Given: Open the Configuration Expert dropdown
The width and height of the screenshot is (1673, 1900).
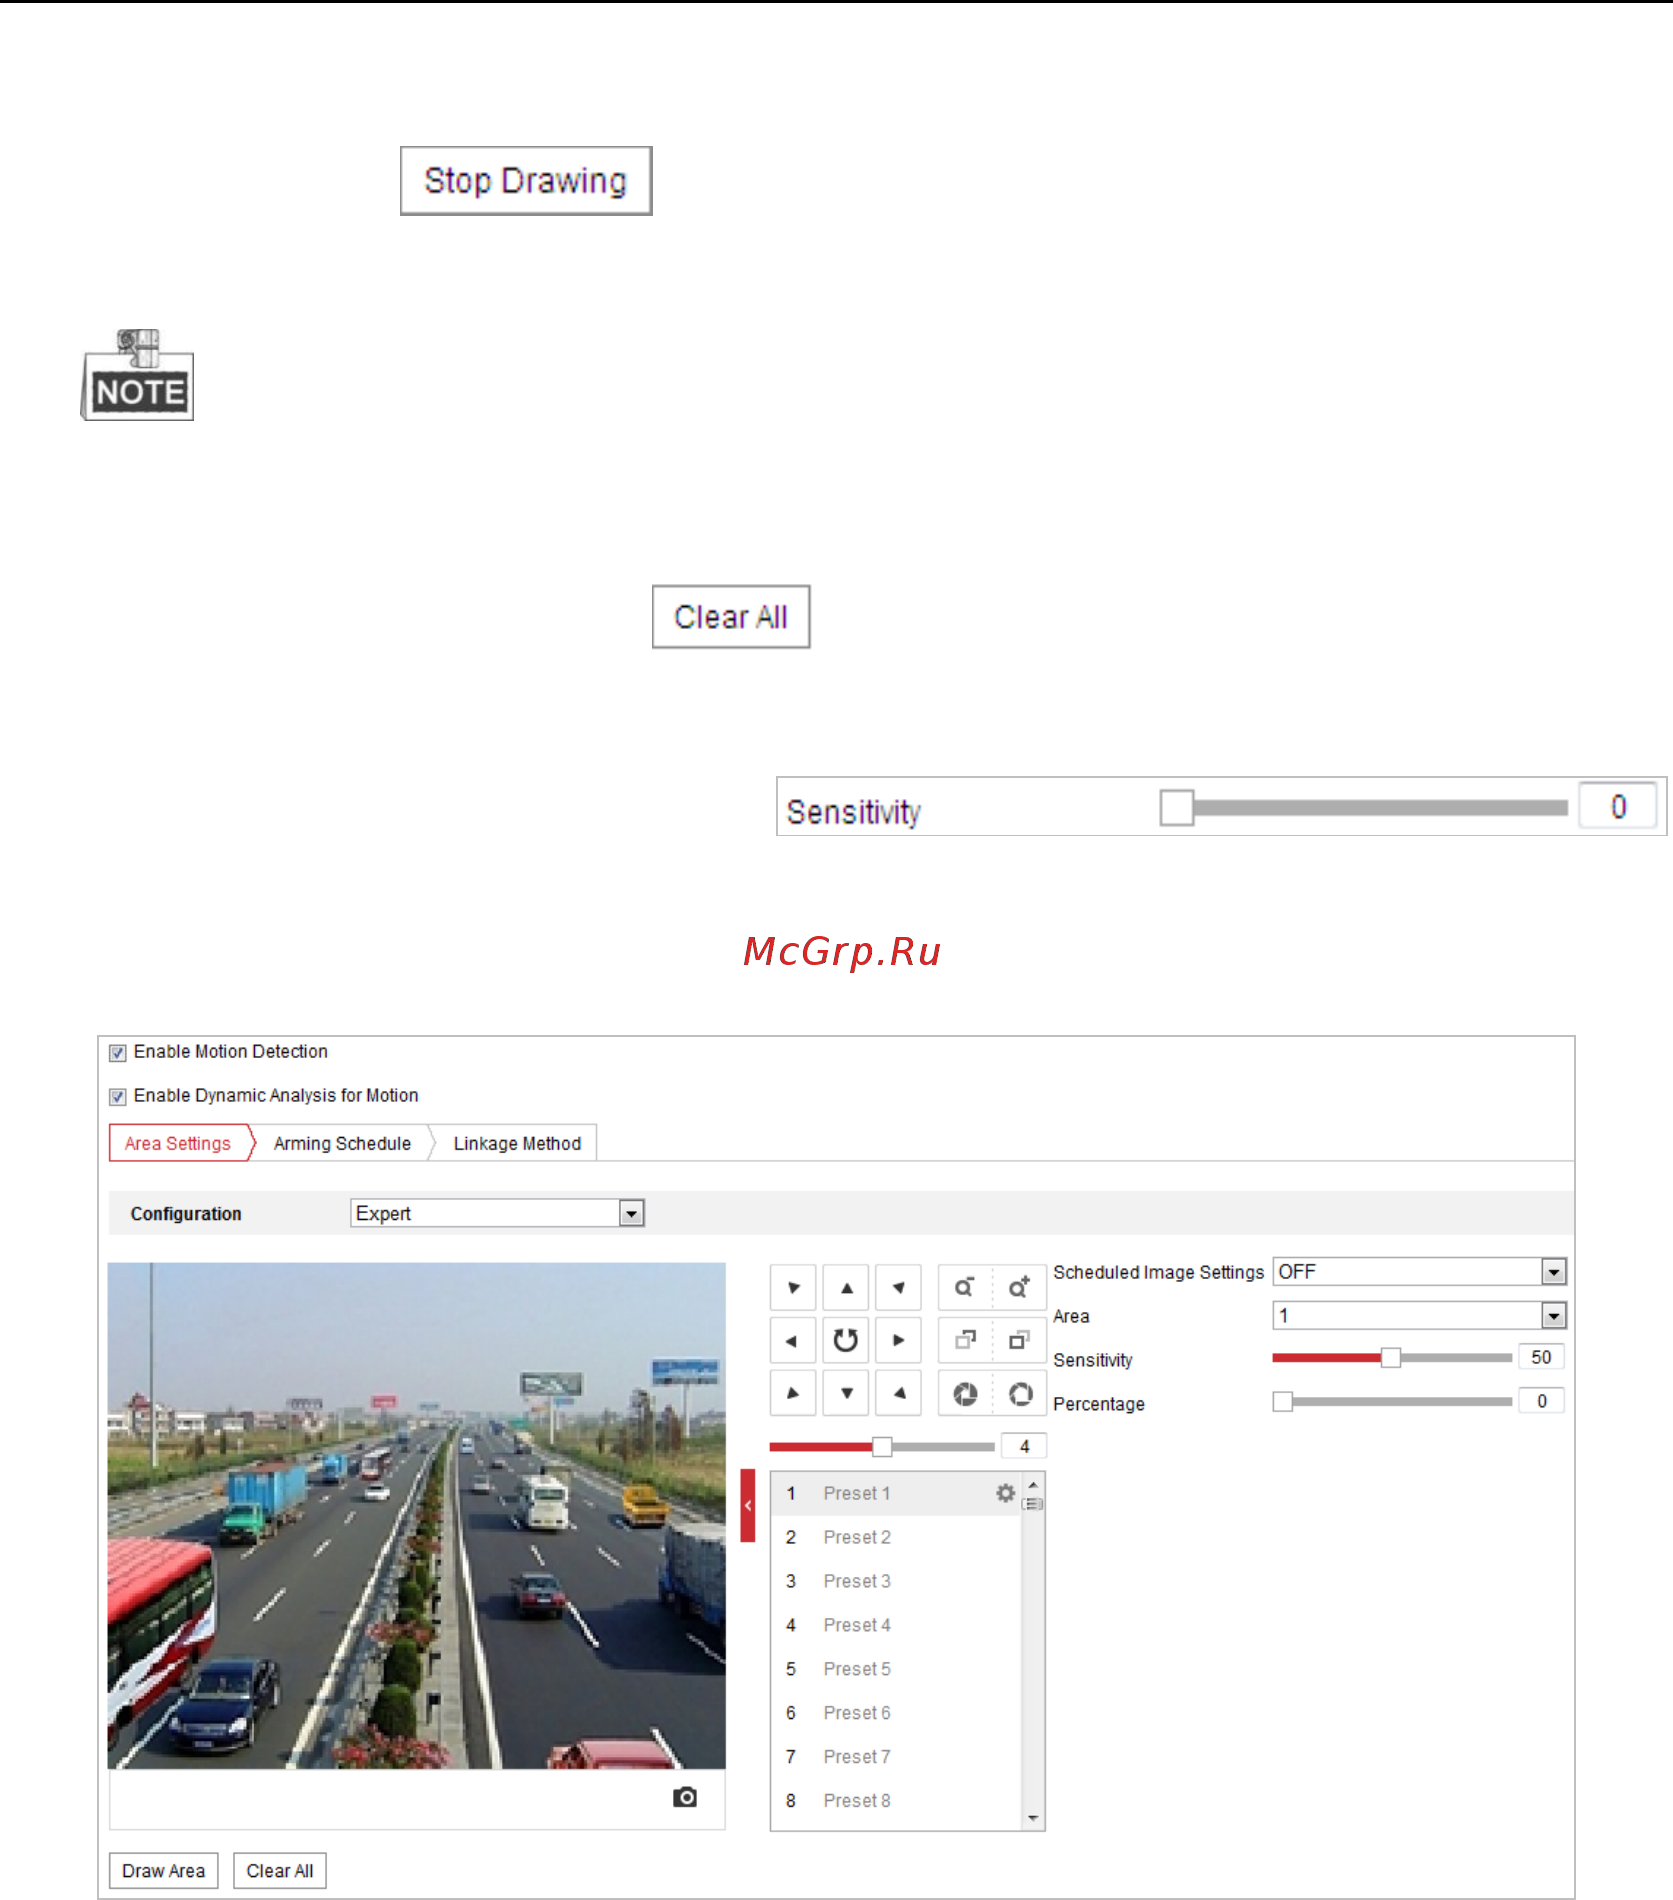Looking at the screenshot, I should 497,1214.
